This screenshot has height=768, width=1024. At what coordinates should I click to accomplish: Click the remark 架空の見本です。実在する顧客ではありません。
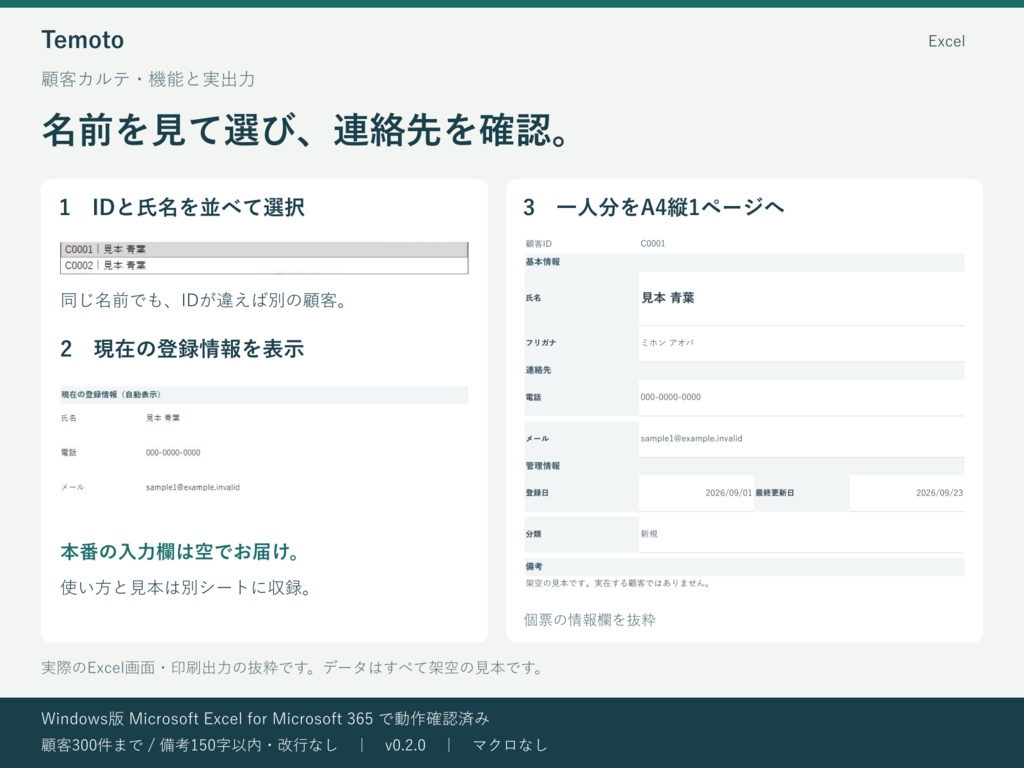tap(618, 583)
